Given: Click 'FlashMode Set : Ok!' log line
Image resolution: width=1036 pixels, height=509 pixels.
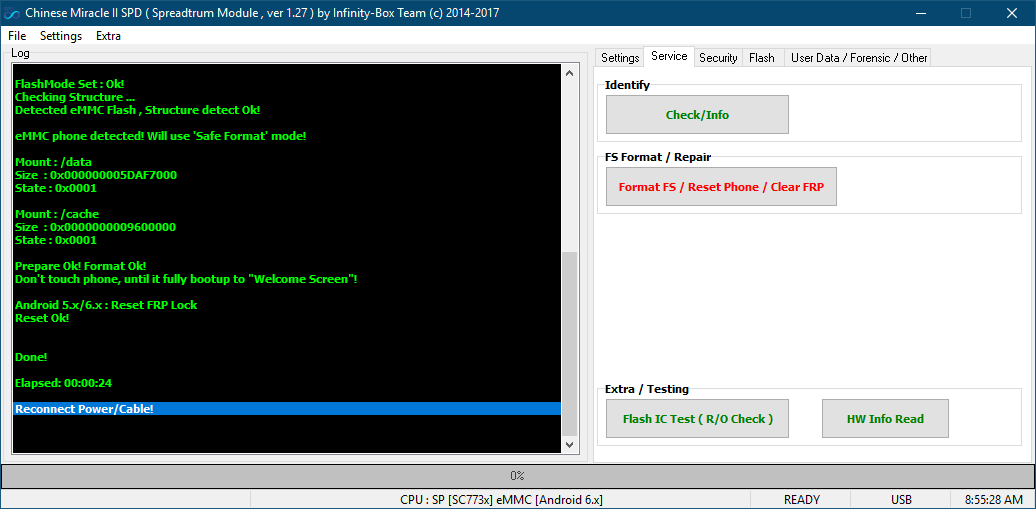Looking at the screenshot, I should 69,84.
